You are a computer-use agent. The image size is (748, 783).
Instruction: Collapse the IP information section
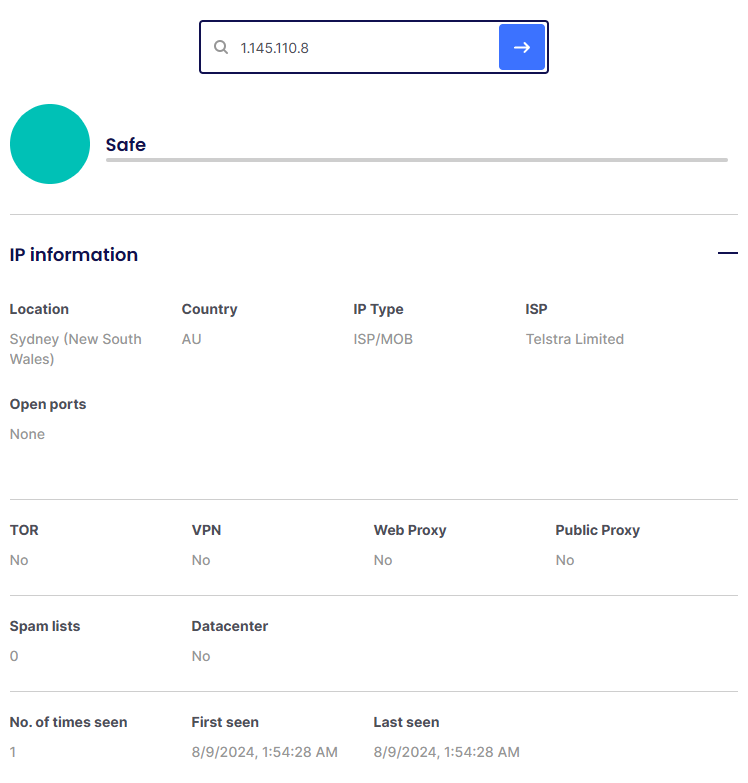pyautogui.click(x=727, y=254)
